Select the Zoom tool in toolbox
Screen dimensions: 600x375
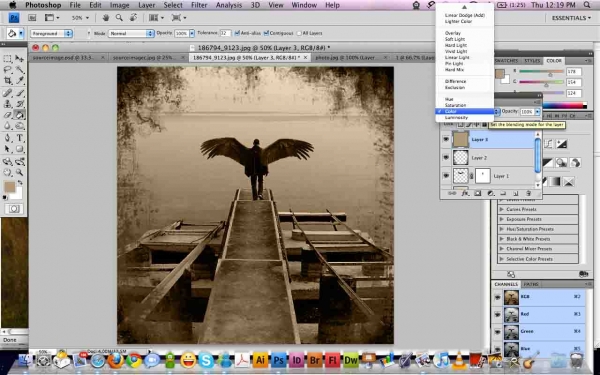pyautogui.click(x=20, y=173)
